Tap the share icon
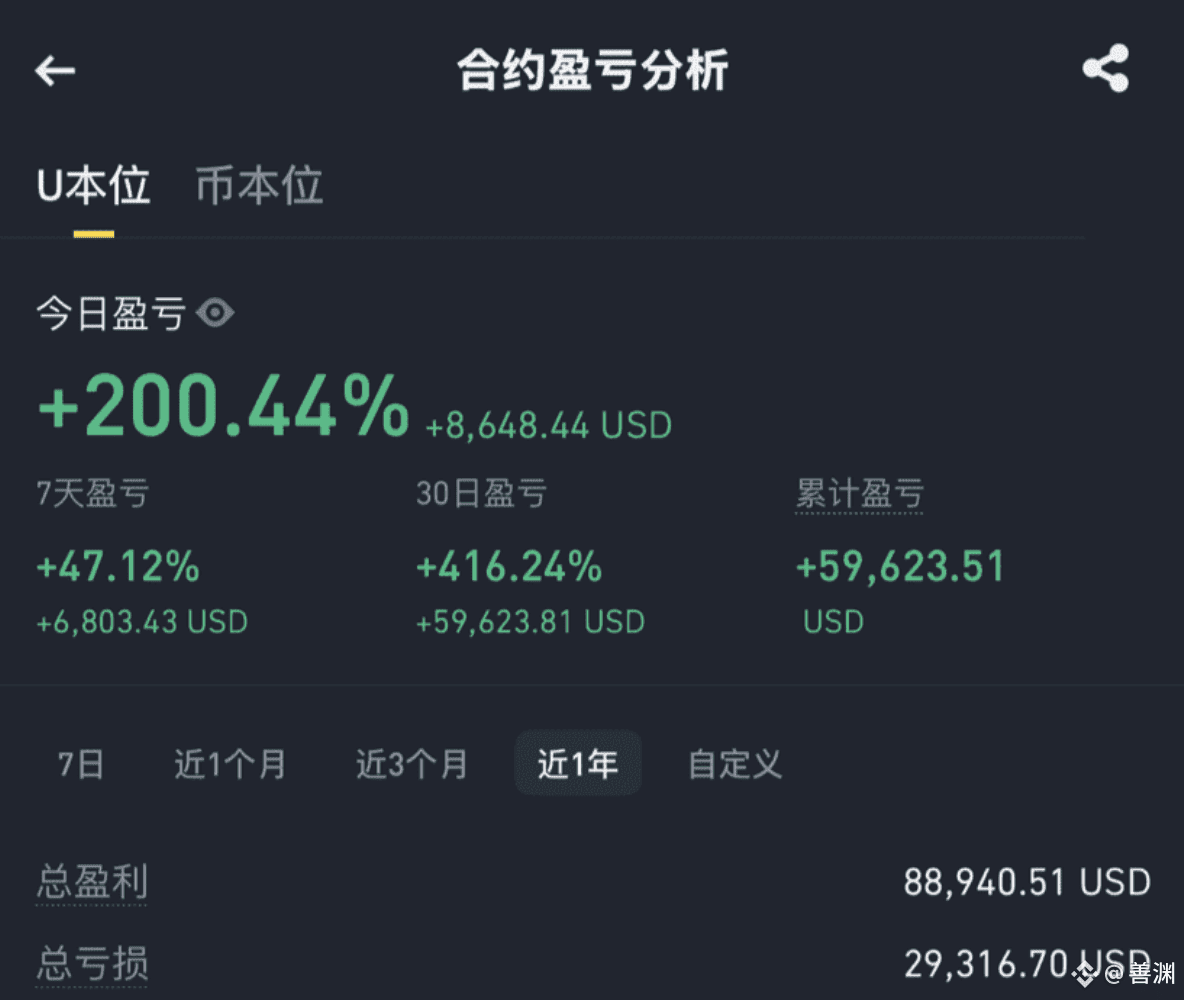Image resolution: width=1184 pixels, height=1000 pixels. [1105, 69]
